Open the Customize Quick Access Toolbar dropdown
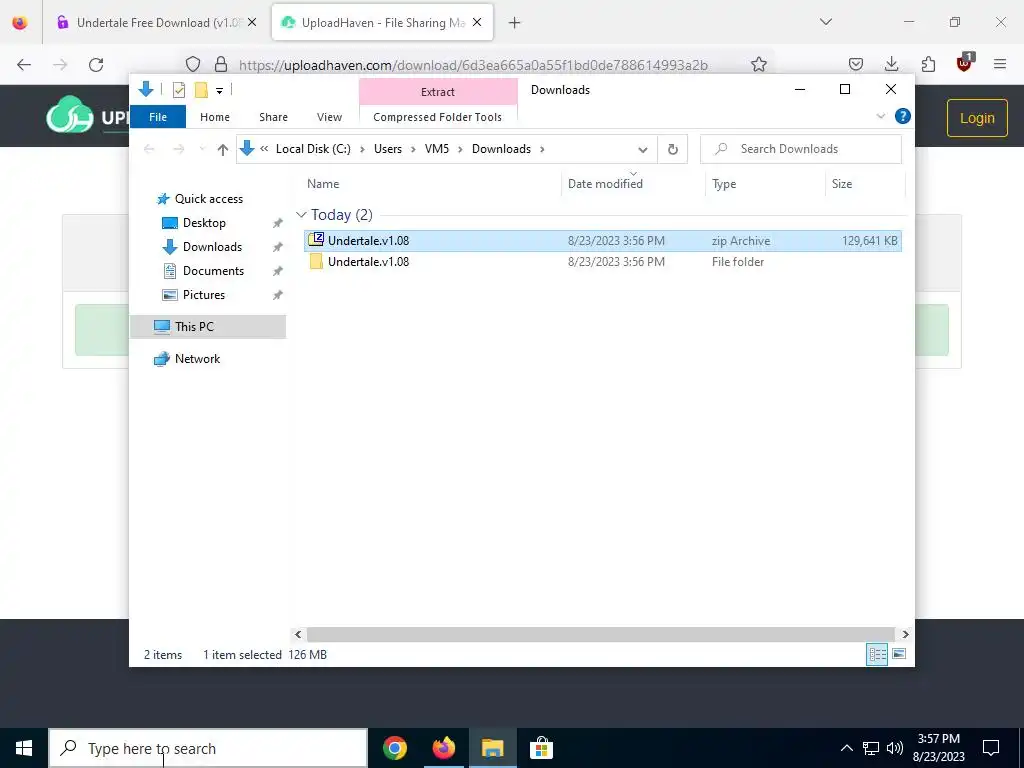This screenshot has width=1024, height=768. pyautogui.click(x=219, y=91)
